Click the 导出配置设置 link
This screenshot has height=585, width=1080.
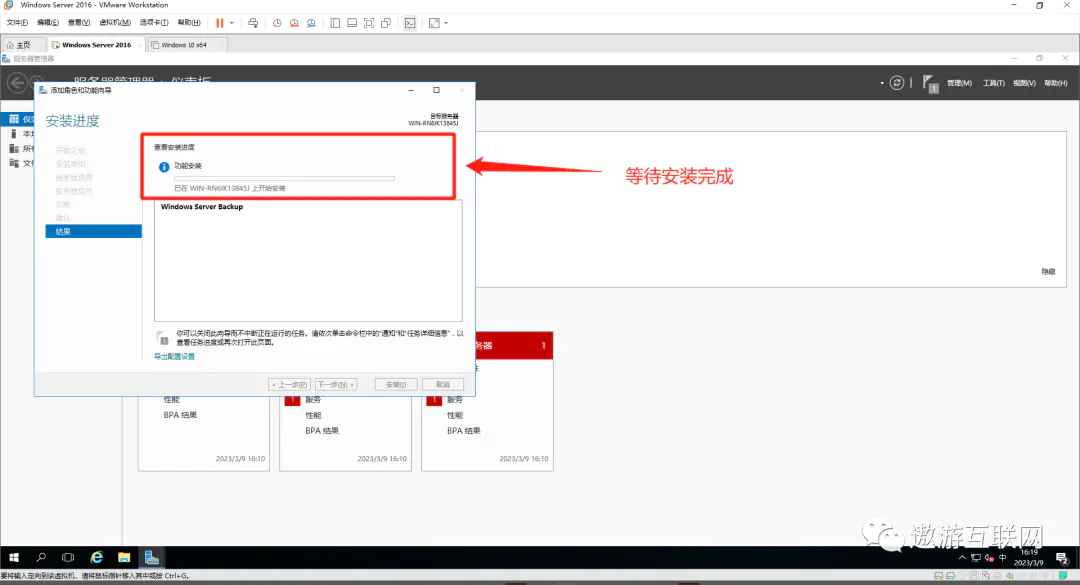(x=174, y=356)
